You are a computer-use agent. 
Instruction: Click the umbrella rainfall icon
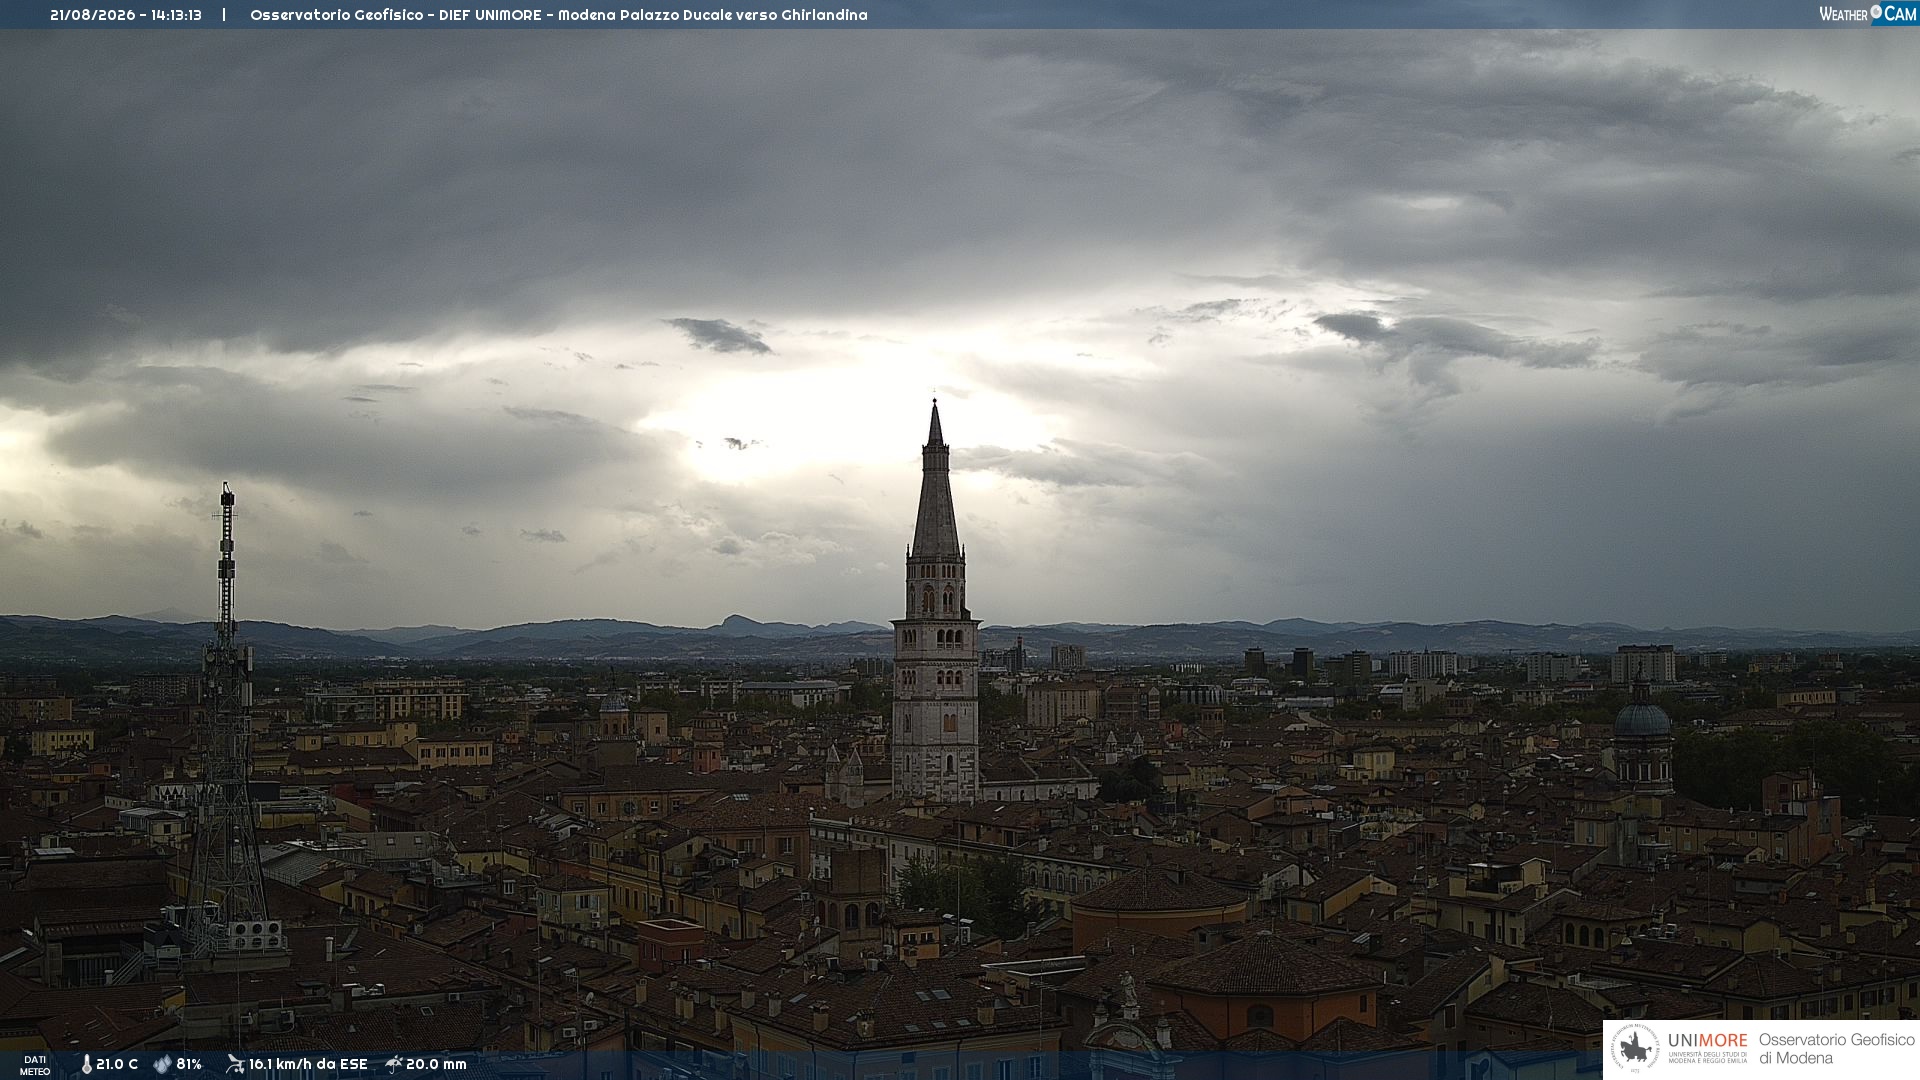click(394, 1064)
